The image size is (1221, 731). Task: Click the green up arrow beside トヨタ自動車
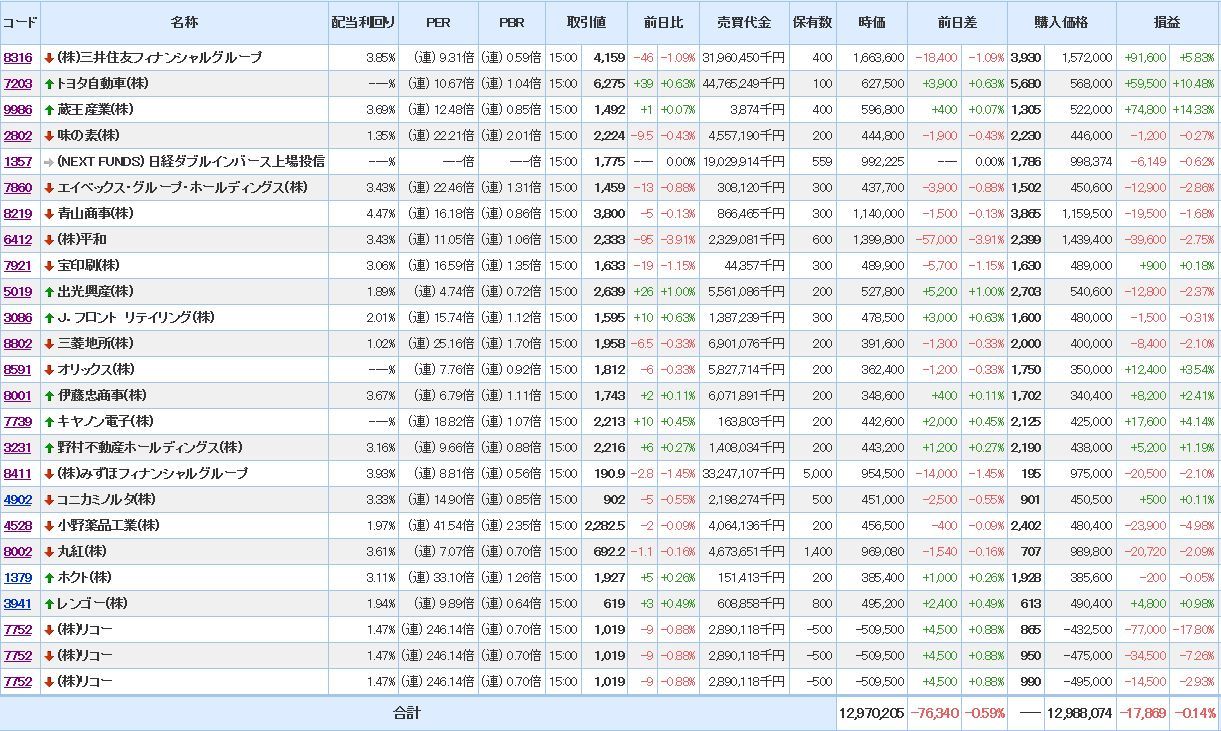coord(48,84)
